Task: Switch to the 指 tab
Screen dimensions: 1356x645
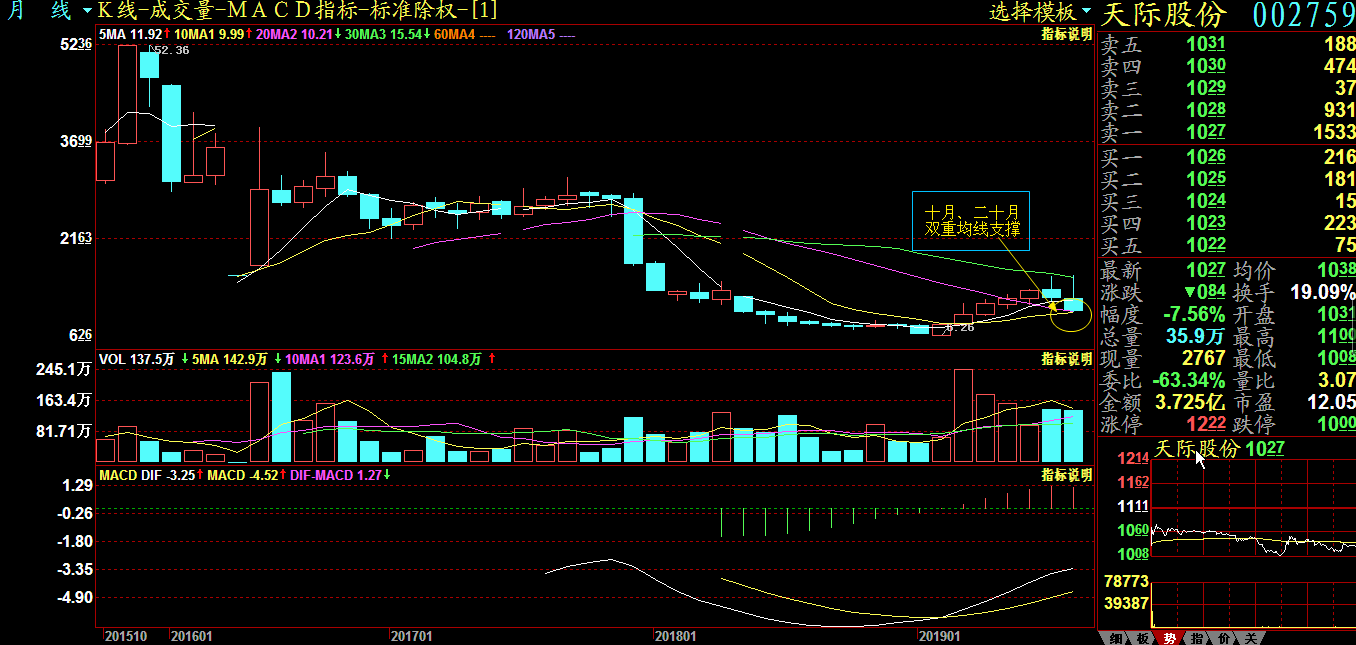Action: pyautogui.click(x=1196, y=638)
